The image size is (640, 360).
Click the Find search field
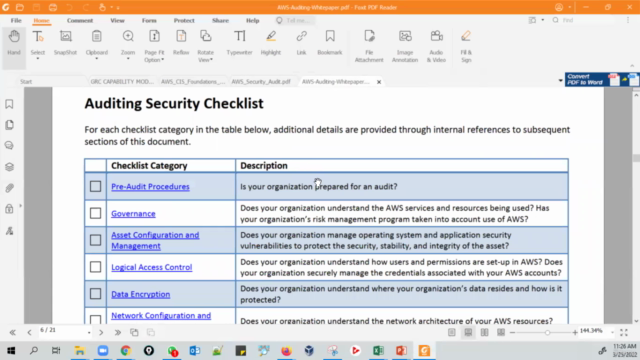(588, 20)
